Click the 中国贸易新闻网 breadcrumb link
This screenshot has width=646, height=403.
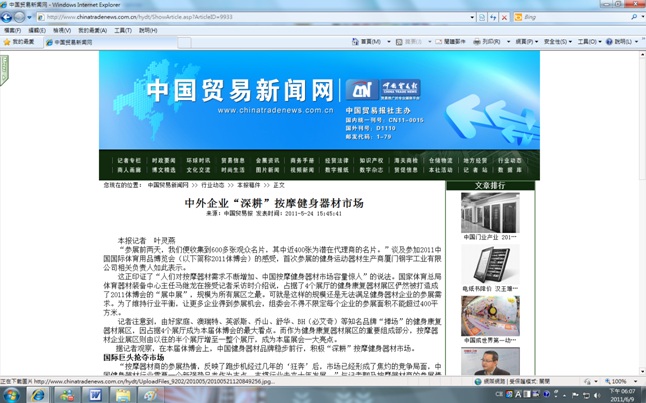(168, 185)
